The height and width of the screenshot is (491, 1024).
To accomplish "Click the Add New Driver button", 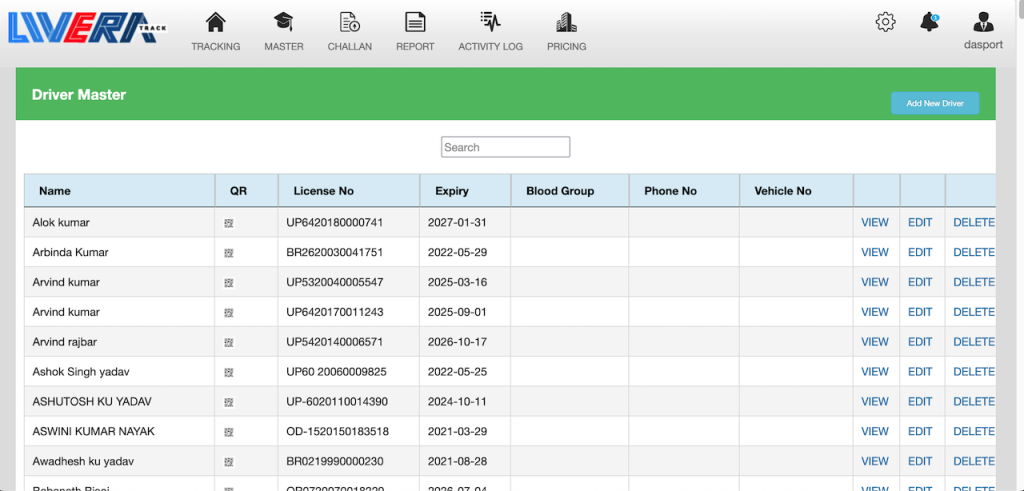I will (x=935, y=103).
